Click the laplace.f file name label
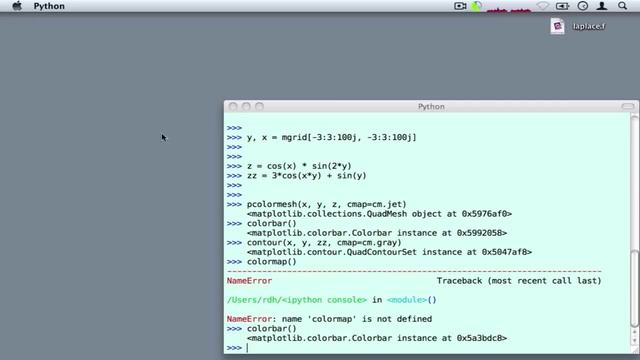The image size is (640, 360). click(589, 27)
